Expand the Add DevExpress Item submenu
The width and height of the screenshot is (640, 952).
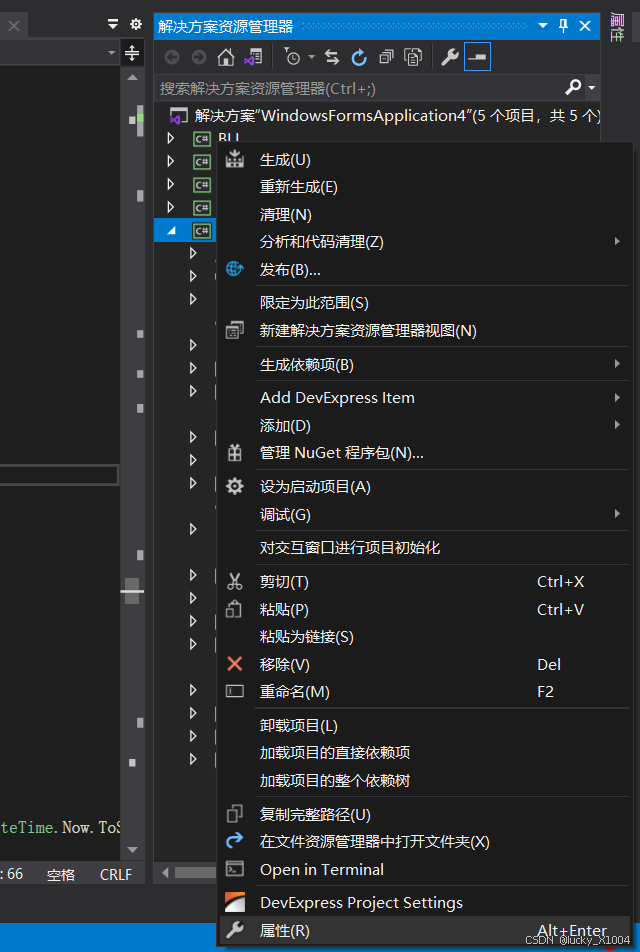[x=617, y=397]
